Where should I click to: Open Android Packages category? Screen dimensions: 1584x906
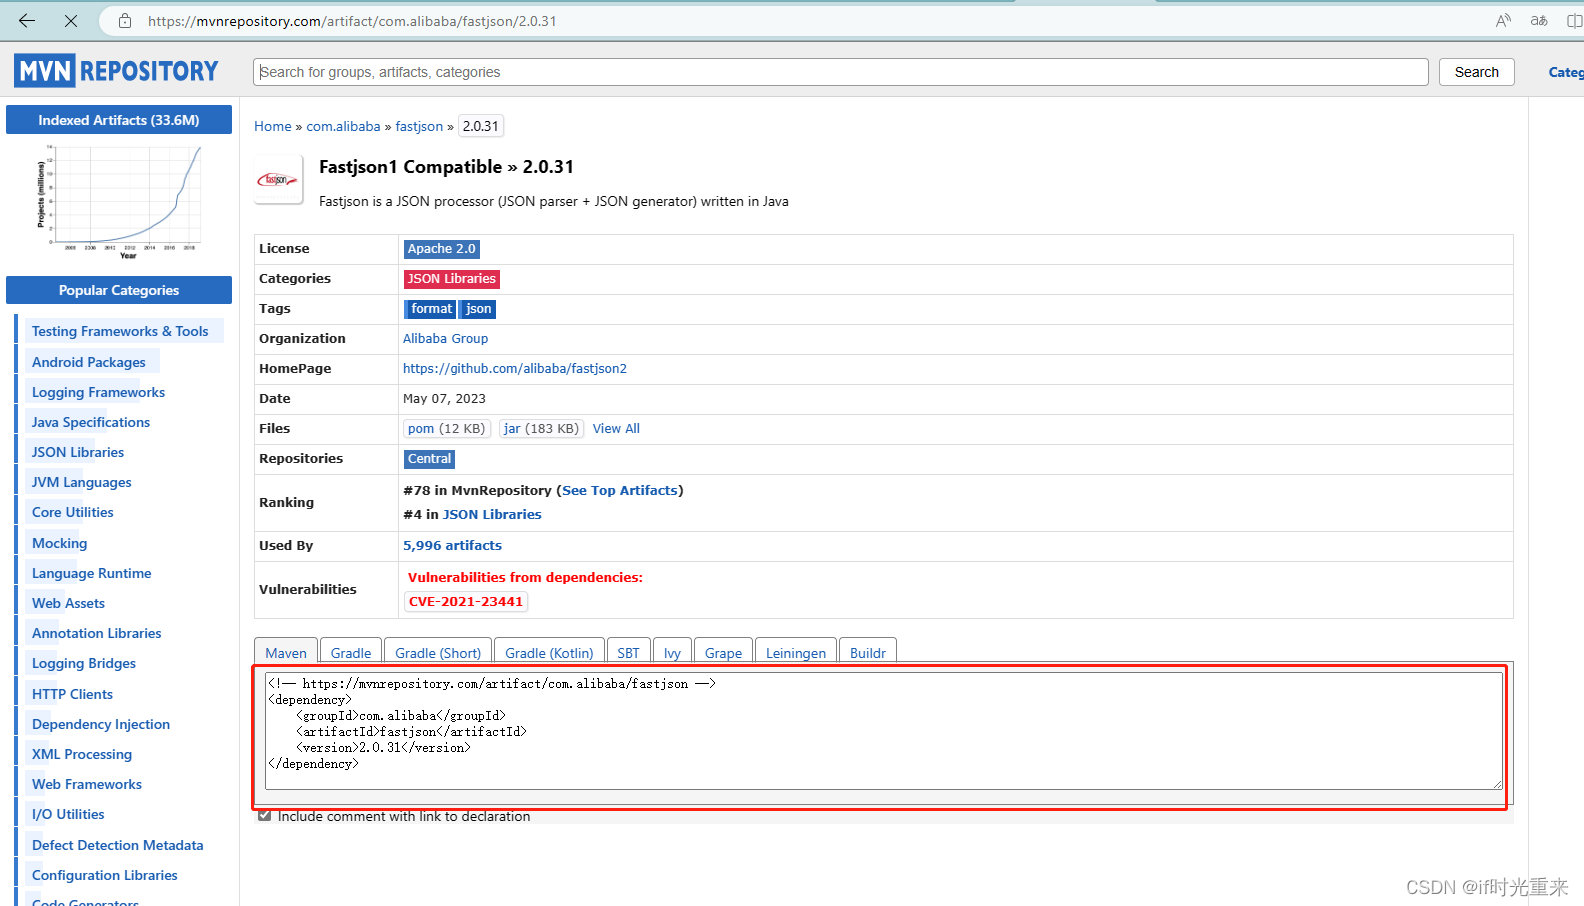coord(89,362)
